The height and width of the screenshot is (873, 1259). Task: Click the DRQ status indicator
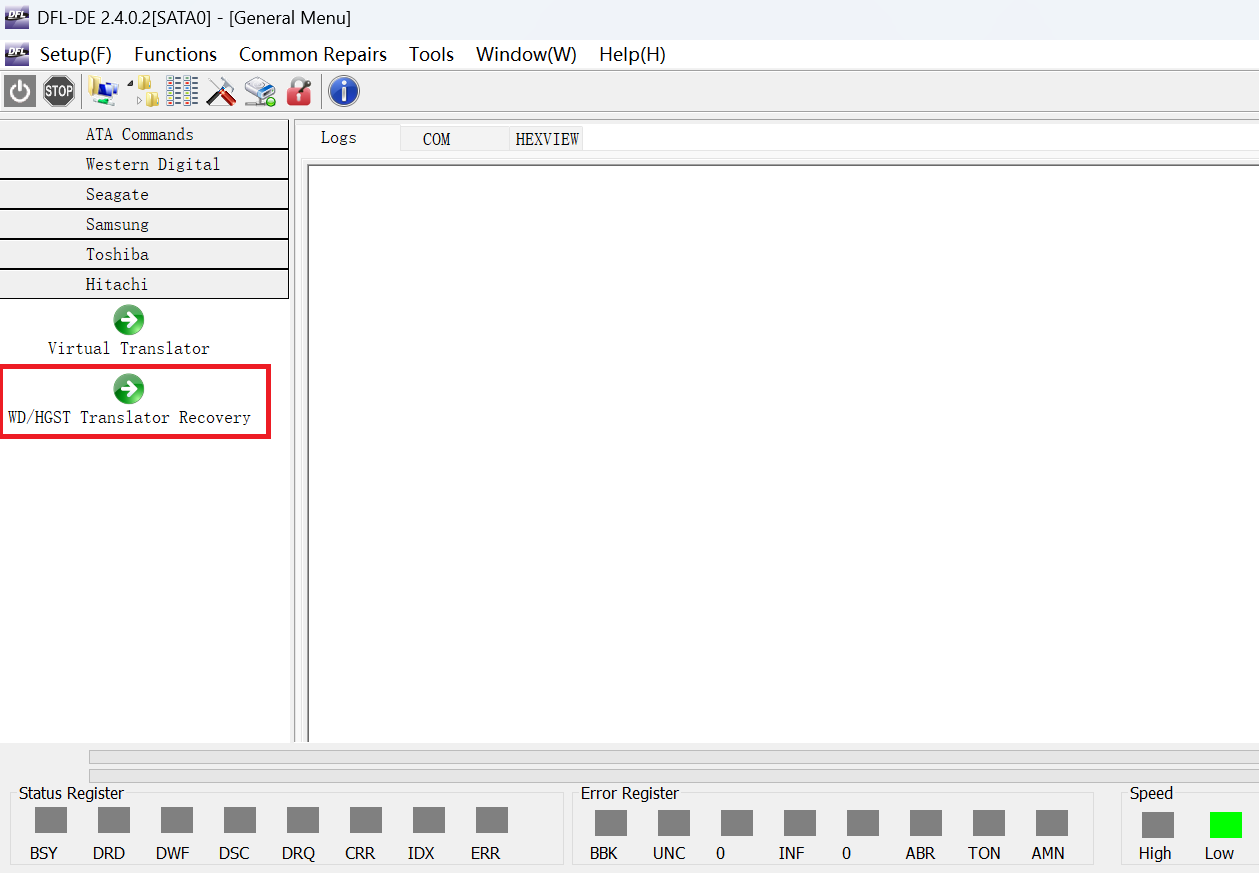tap(303, 821)
